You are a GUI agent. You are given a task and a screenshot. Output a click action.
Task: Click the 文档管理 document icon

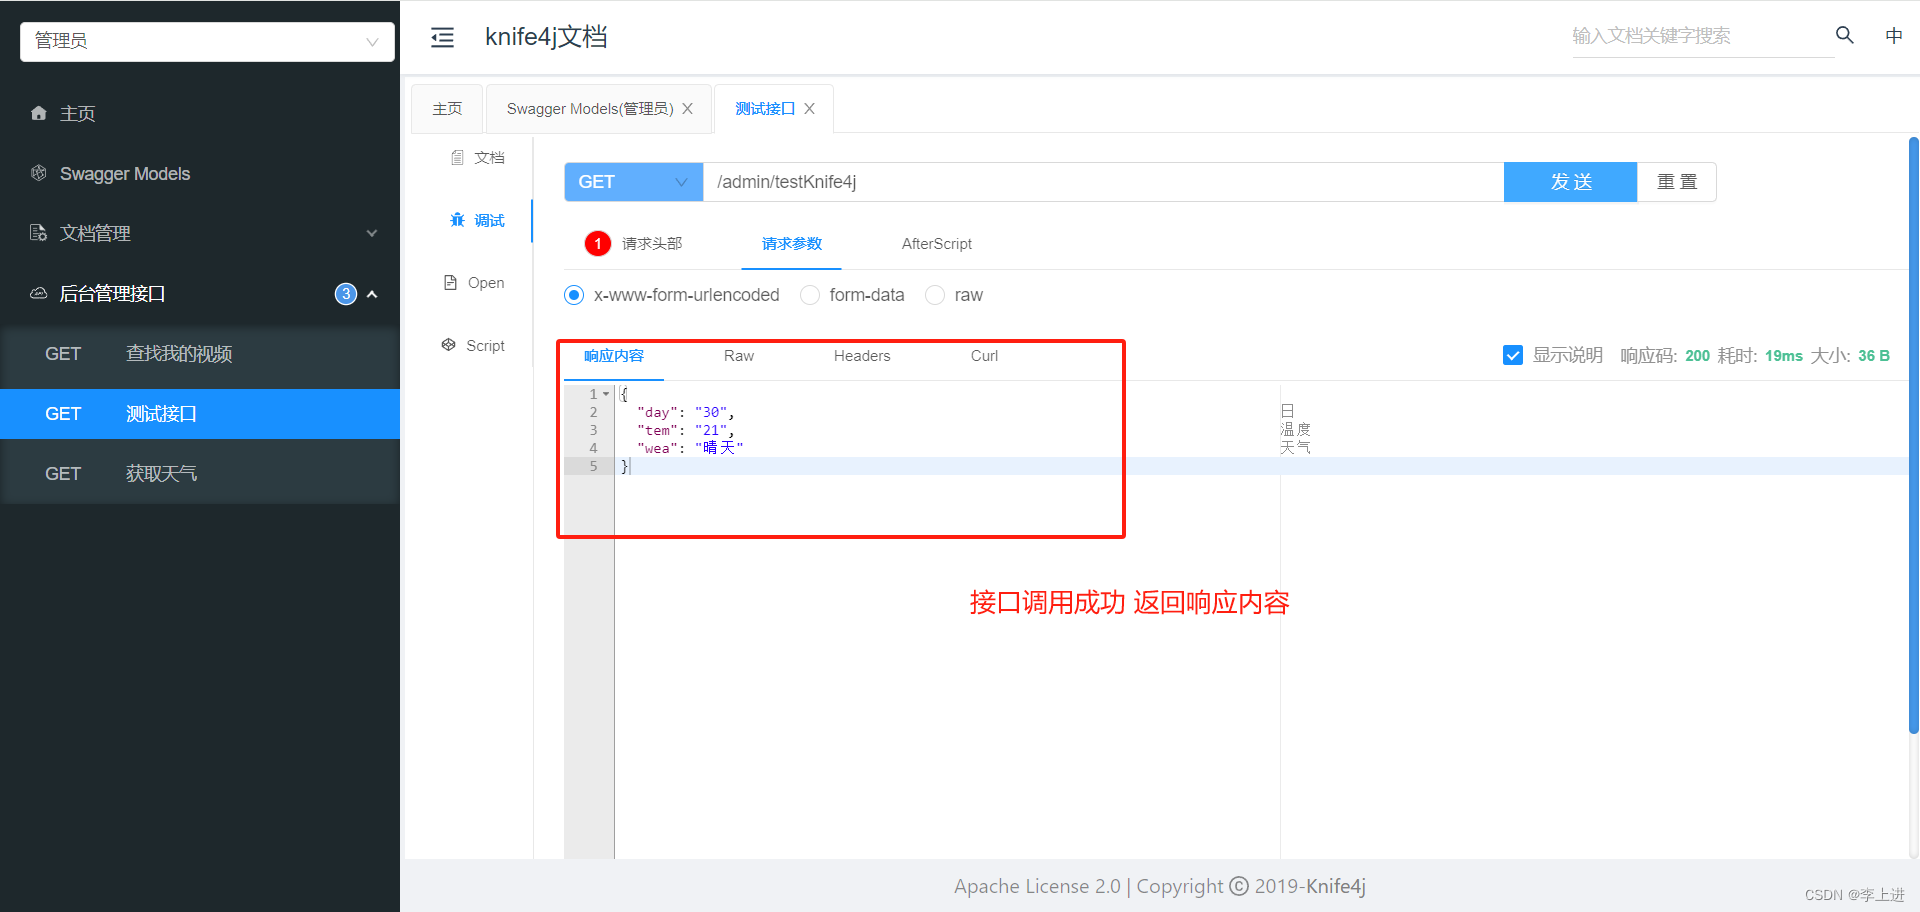coord(39,233)
